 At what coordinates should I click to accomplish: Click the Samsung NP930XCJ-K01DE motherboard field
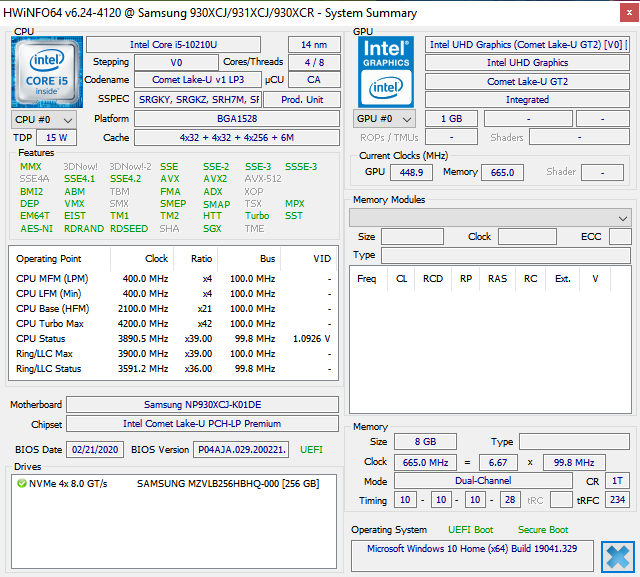coord(203,404)
